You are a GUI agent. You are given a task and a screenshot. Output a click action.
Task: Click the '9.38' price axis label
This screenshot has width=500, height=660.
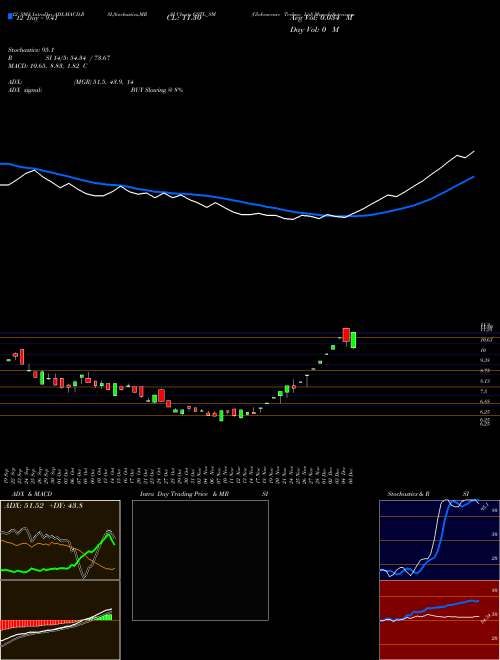(x=485, y=360)
